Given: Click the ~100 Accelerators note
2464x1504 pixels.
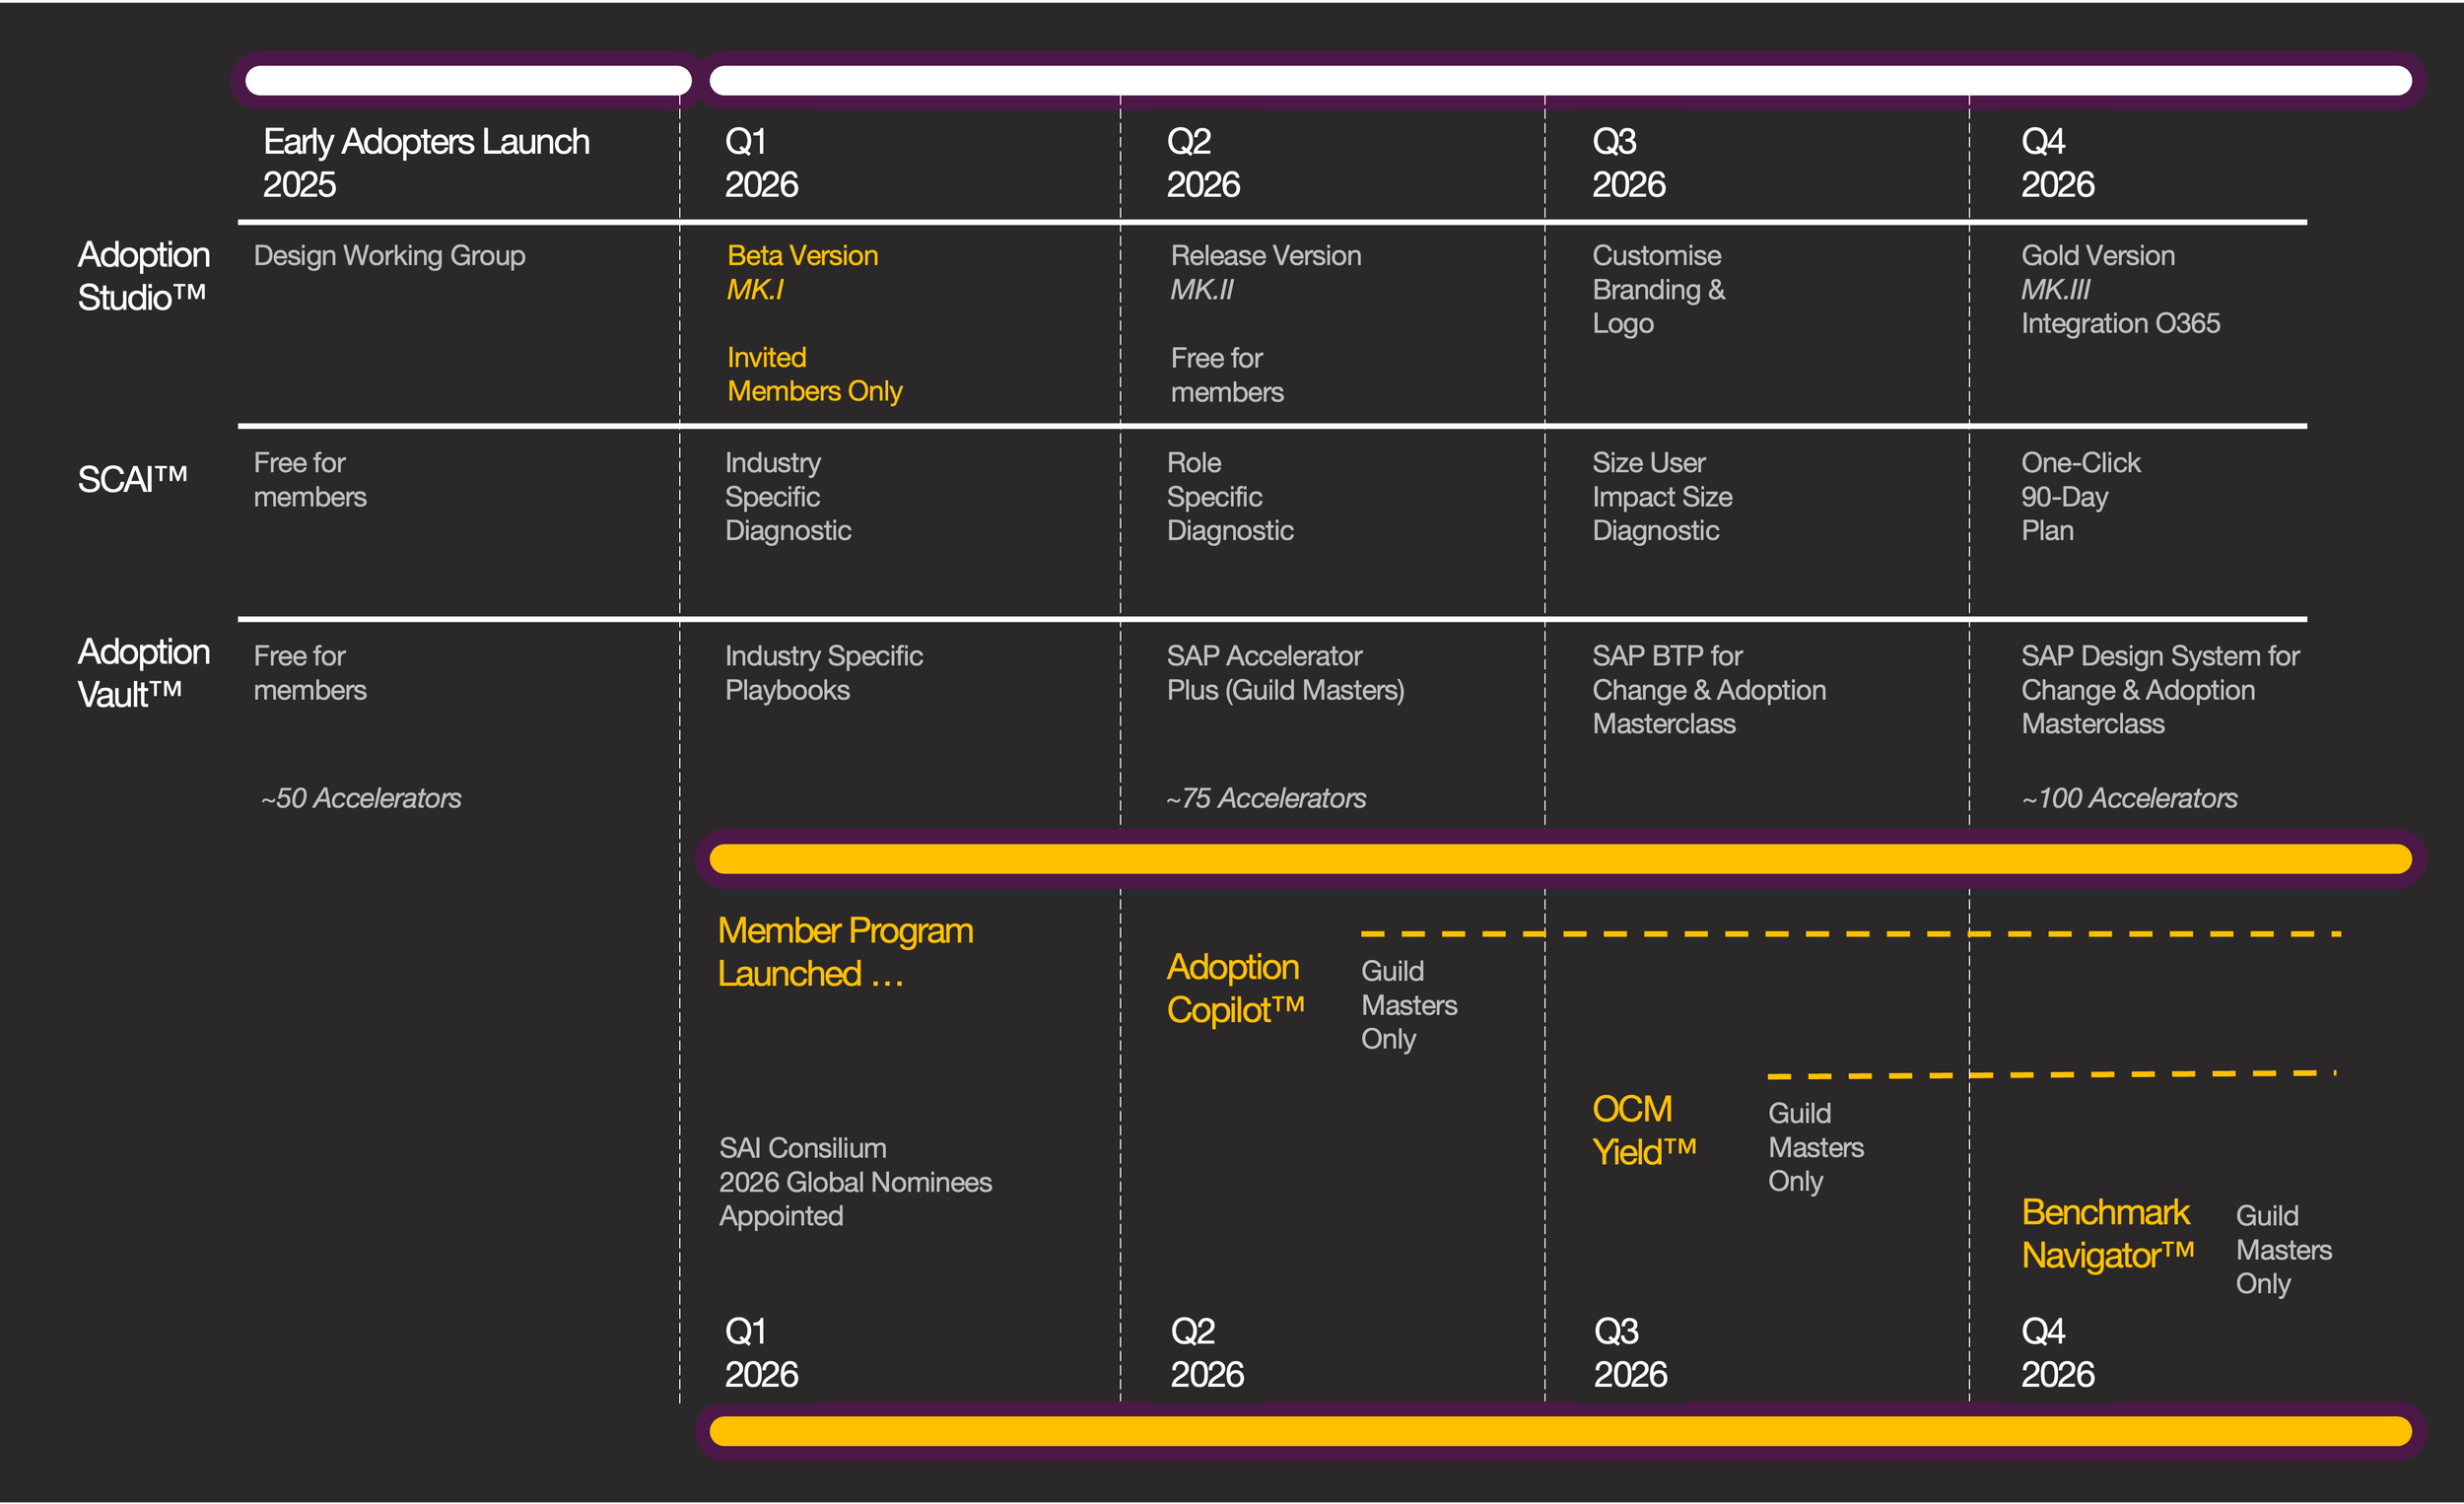Looking at the screenshot, I should tap(2129, 798).
